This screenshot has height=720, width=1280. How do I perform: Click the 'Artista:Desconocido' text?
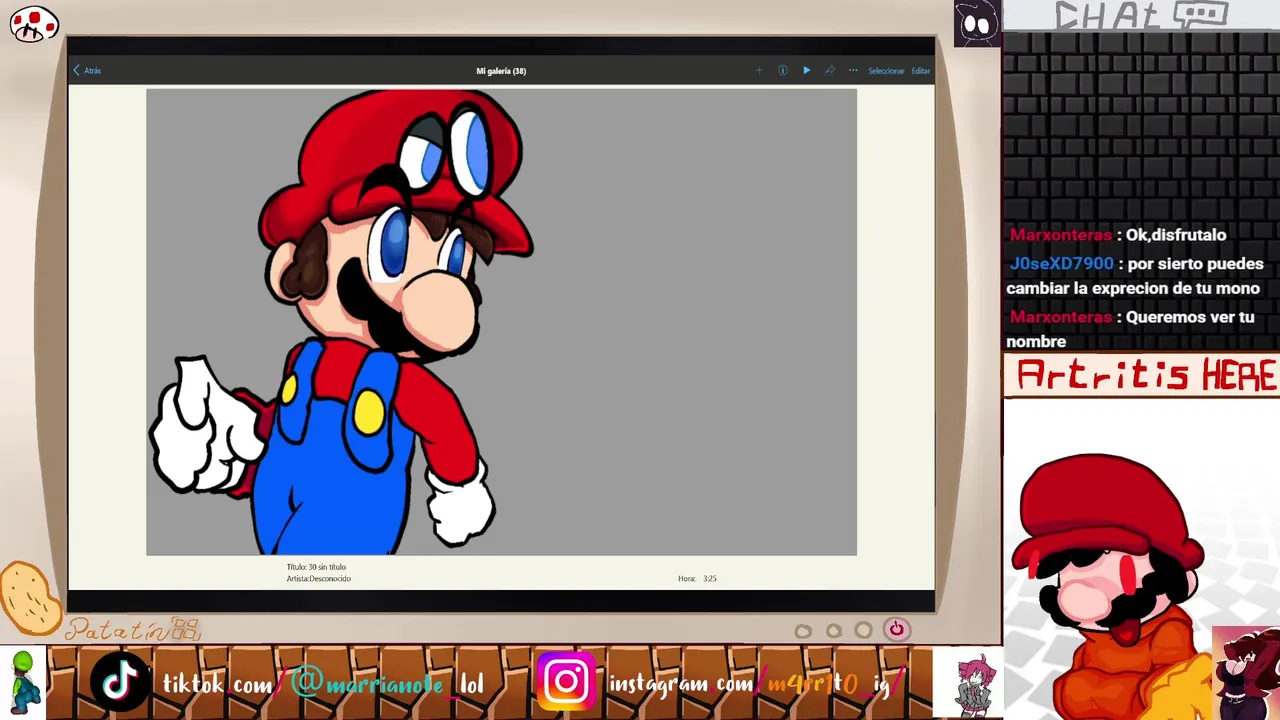[318, 579]
